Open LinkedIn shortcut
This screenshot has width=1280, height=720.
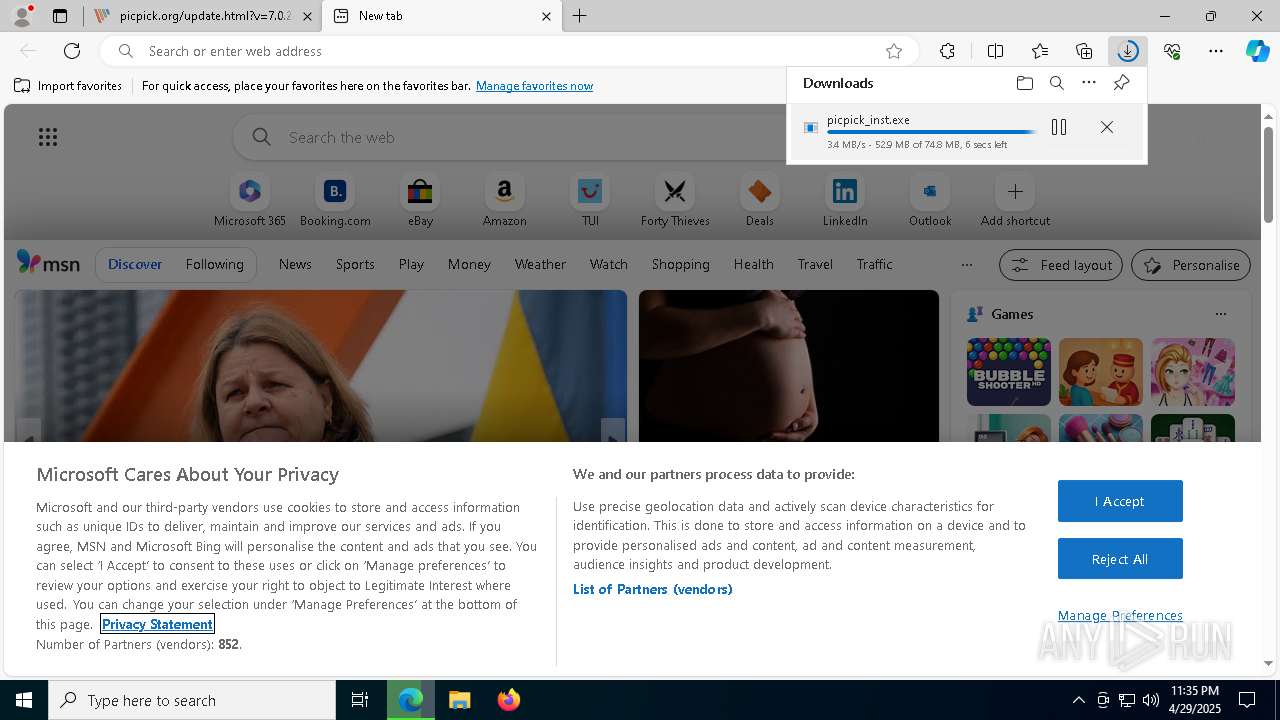coord(845,201)
